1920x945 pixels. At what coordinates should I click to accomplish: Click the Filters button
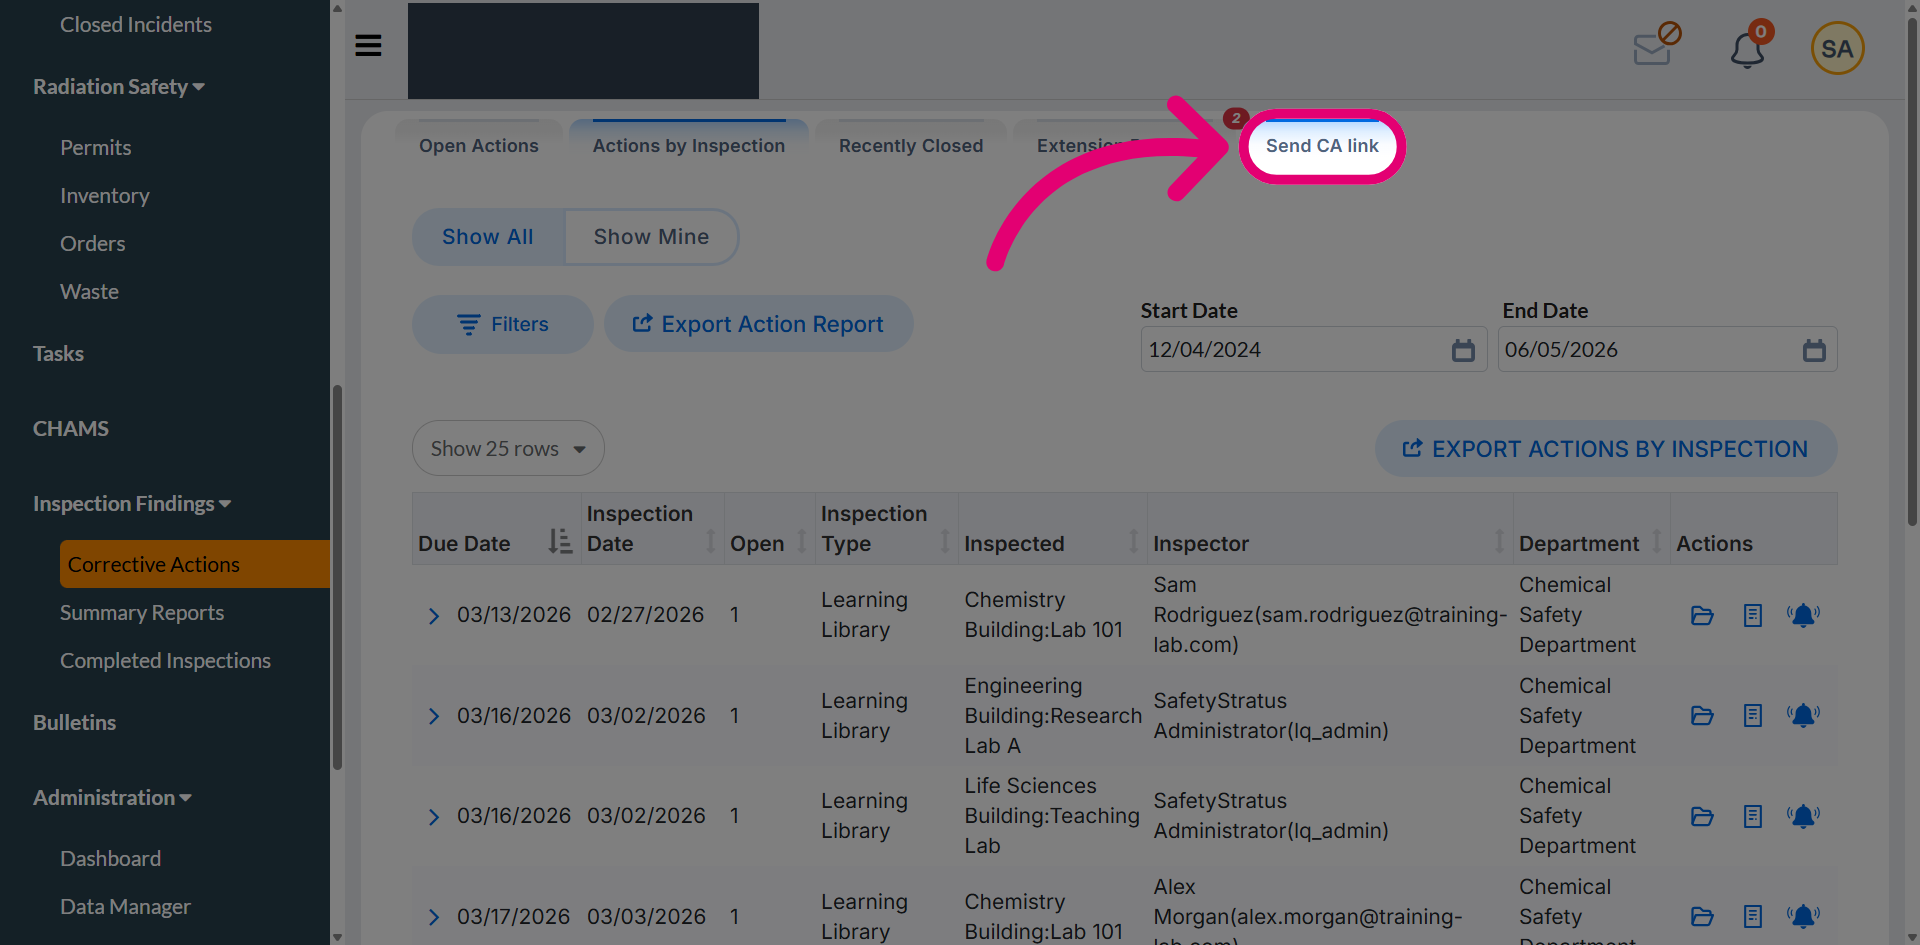[503, 324]
